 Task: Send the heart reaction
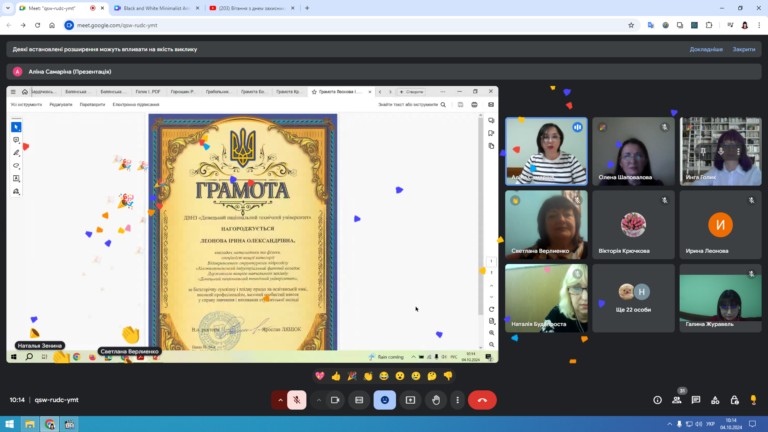click(x=320, y=376)
